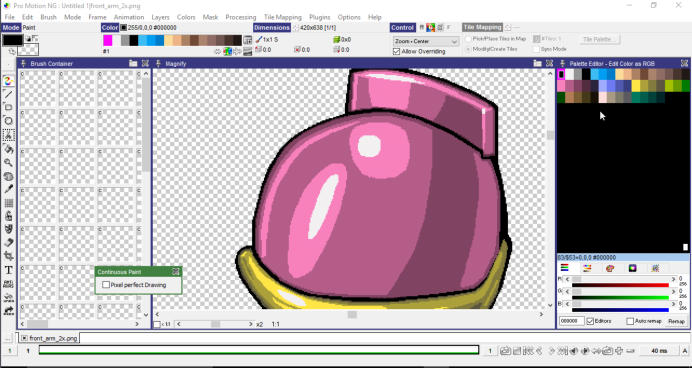Pick the magenta swatch in color bar

(x=108, y=41)
